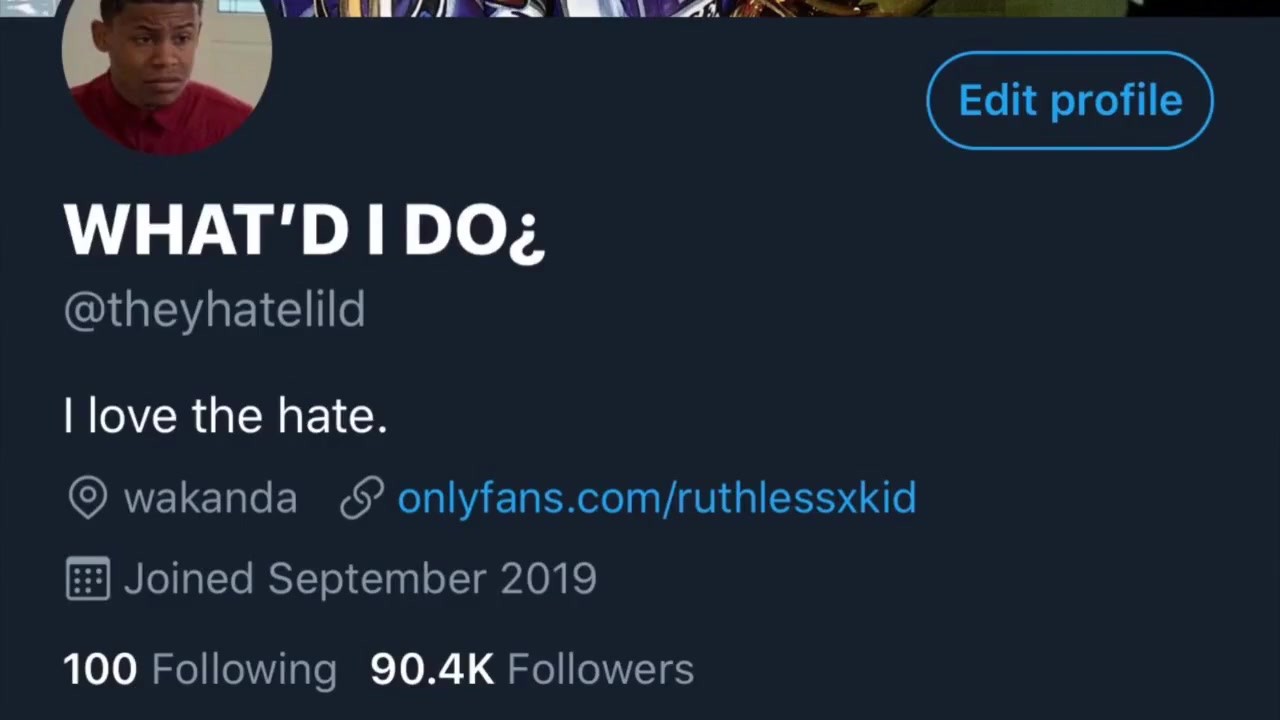Open the round profile avatar photo
1280x720 pixels.
166,76
